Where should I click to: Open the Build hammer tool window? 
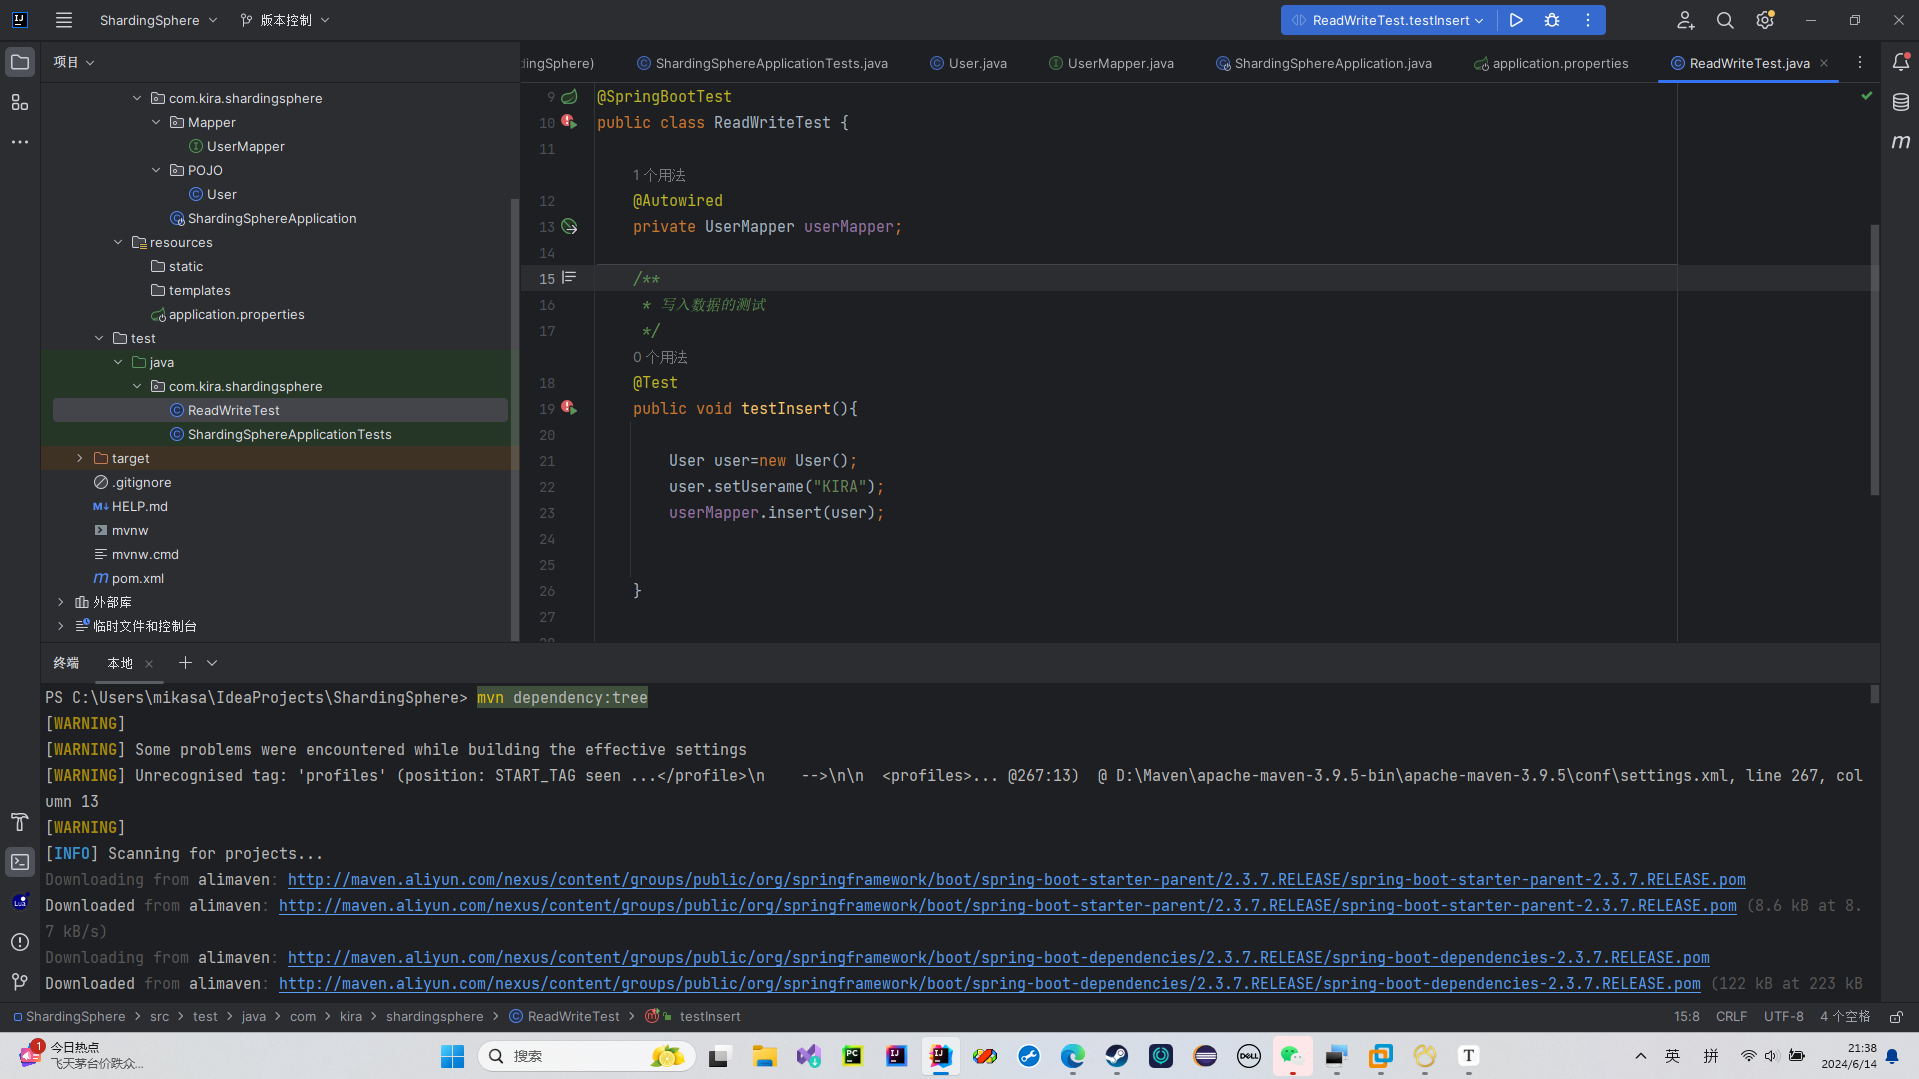point(20,822)
